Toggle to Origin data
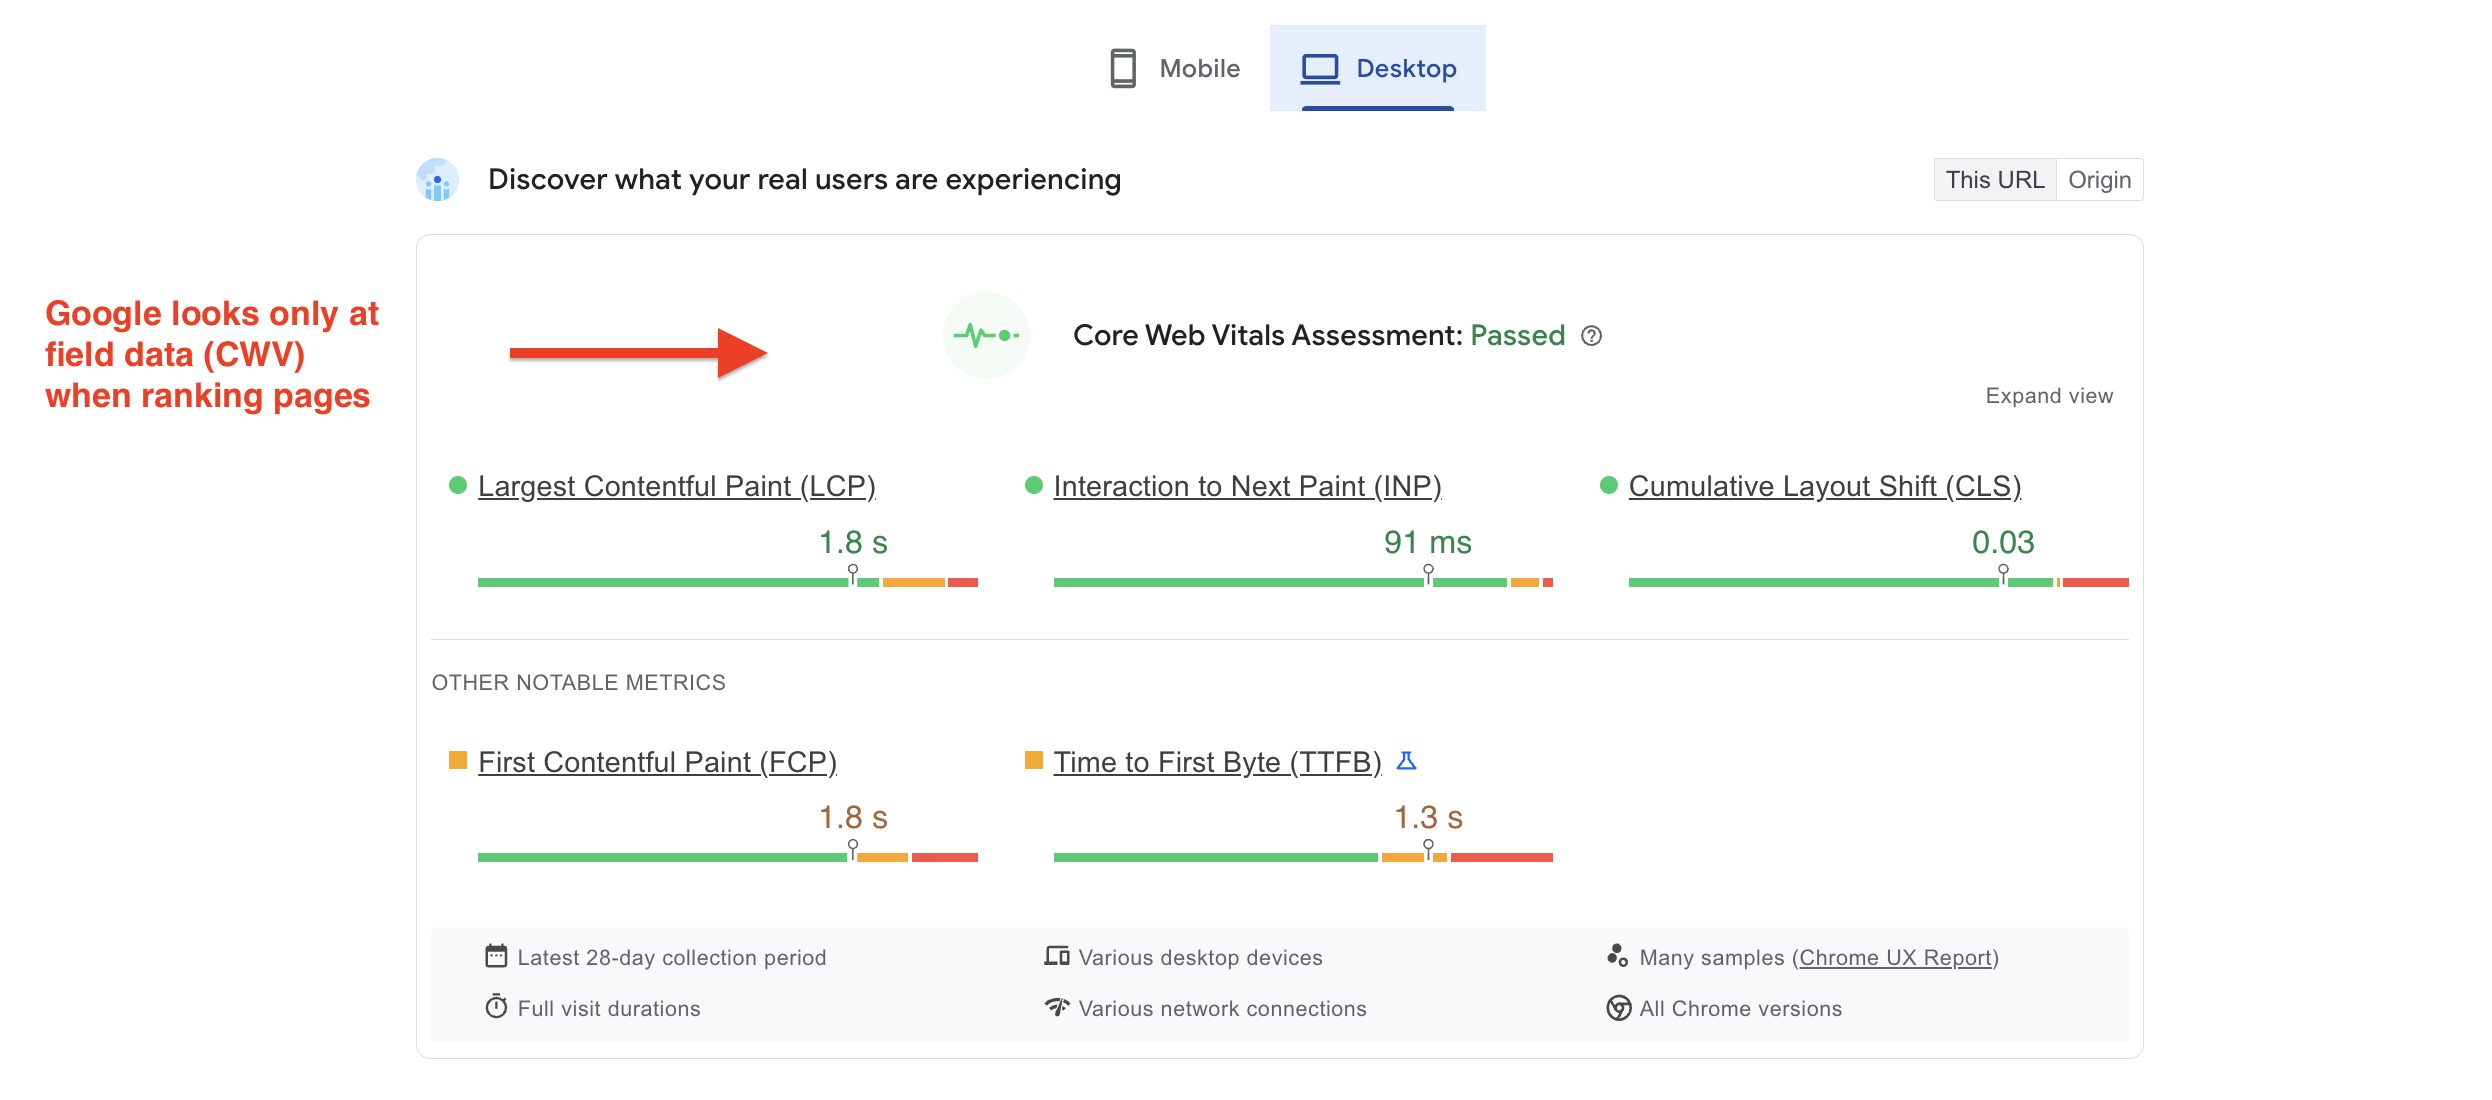The image size is (2492, 1100). tap(2100, 180)
